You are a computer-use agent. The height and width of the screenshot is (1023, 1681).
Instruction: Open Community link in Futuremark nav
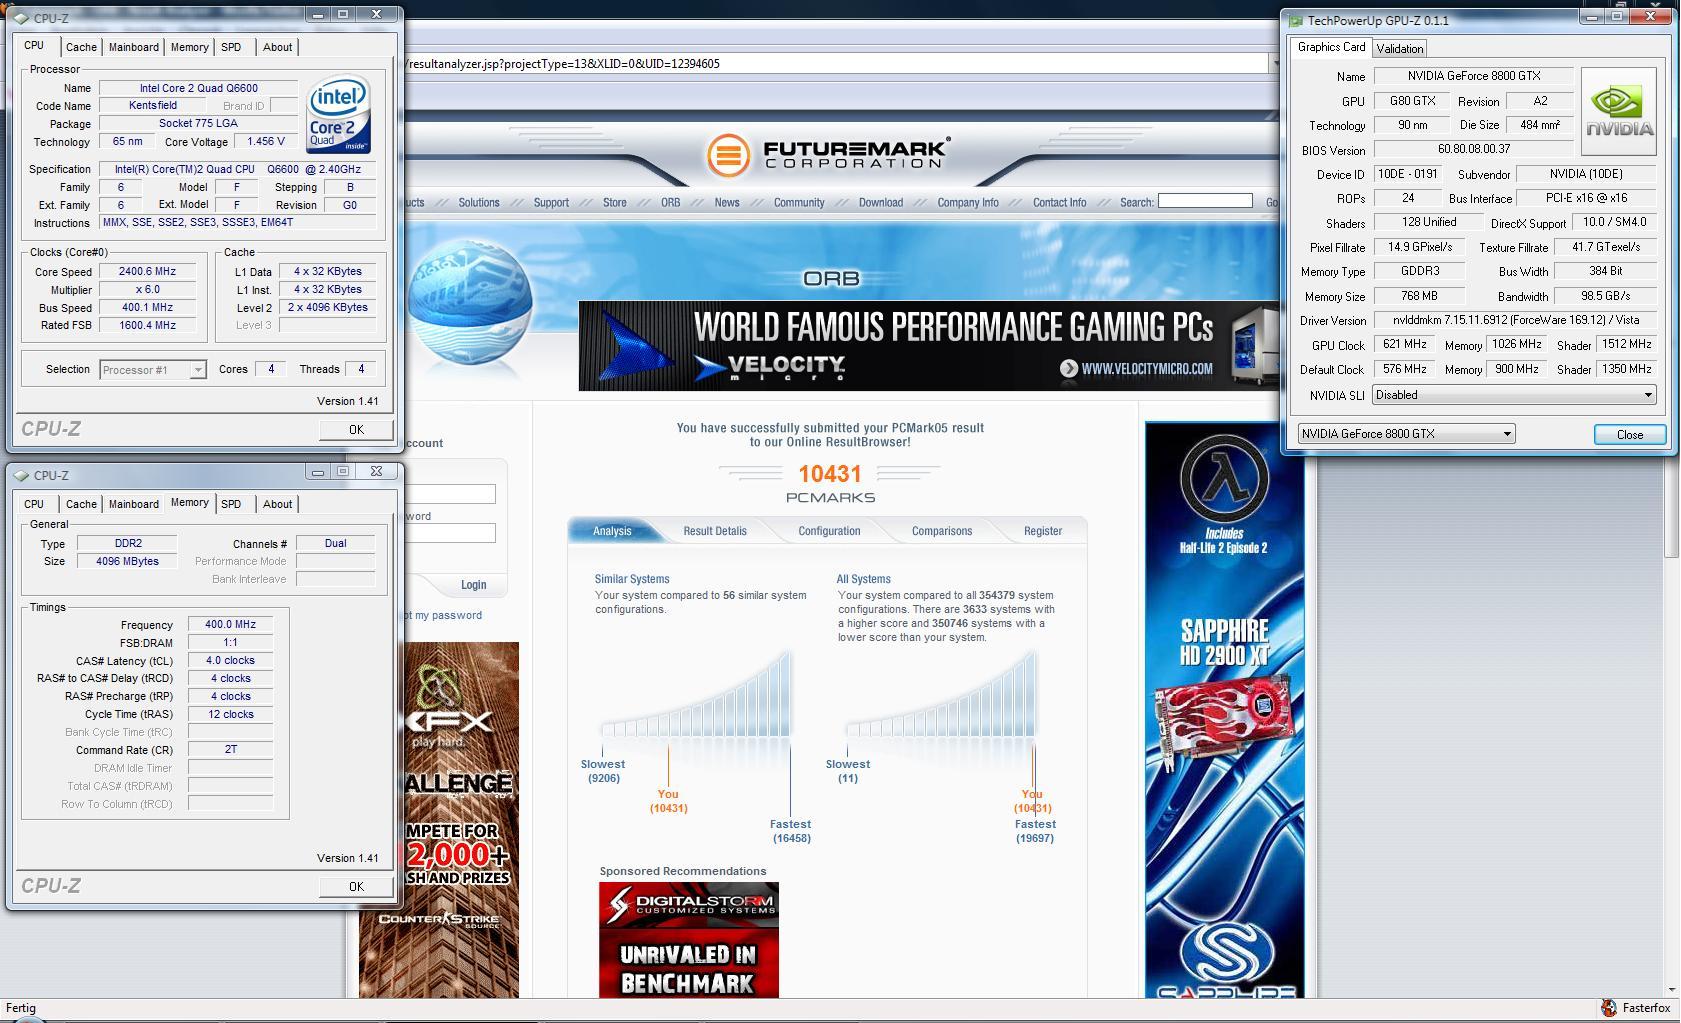click(799, 202)
